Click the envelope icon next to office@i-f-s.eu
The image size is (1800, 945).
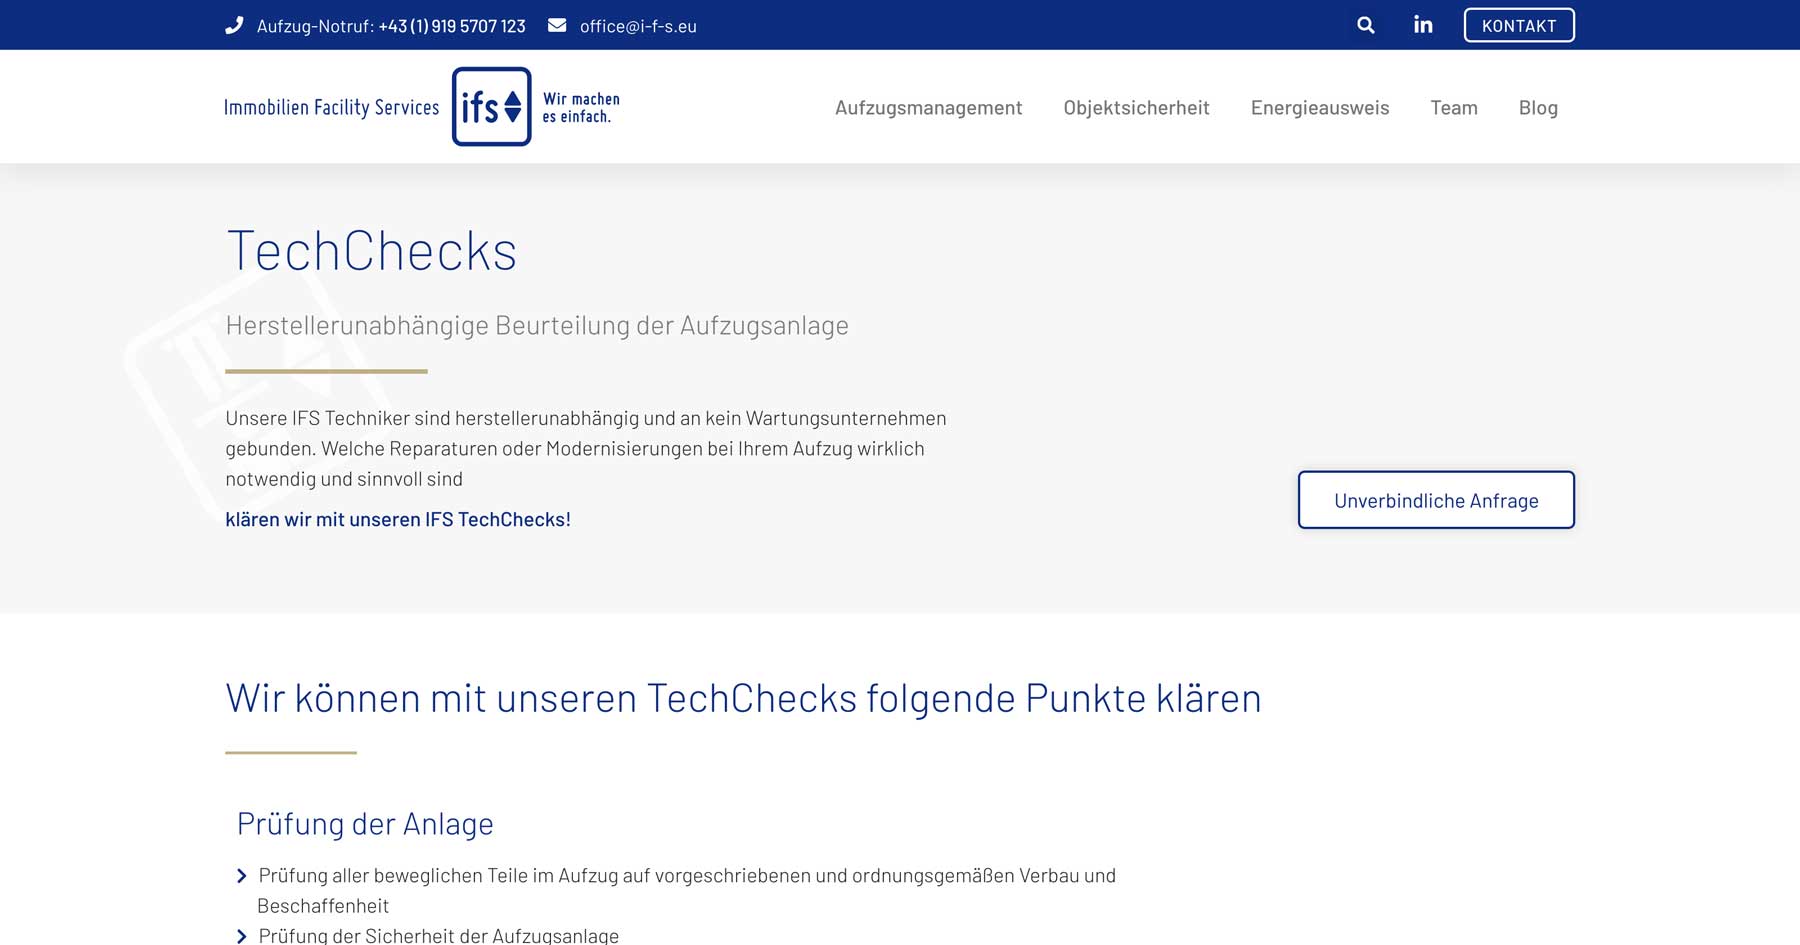(557, 25)
